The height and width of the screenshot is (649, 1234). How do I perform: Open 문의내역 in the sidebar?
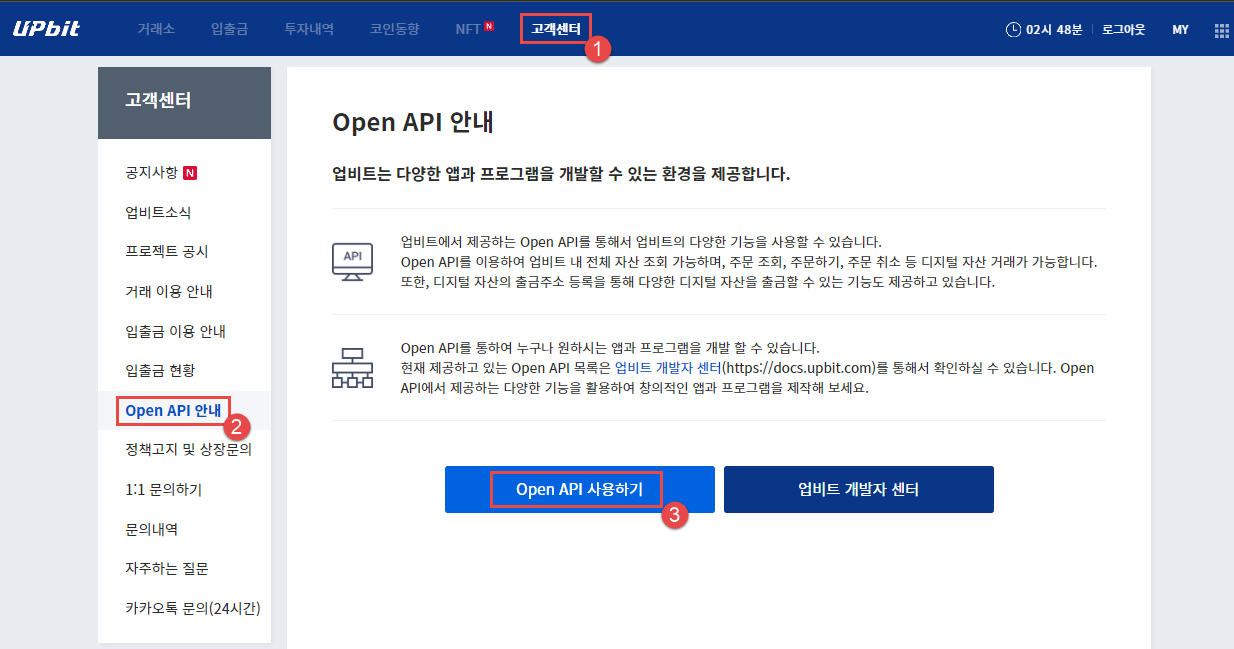pyautogui.click(x=152, y=529)
